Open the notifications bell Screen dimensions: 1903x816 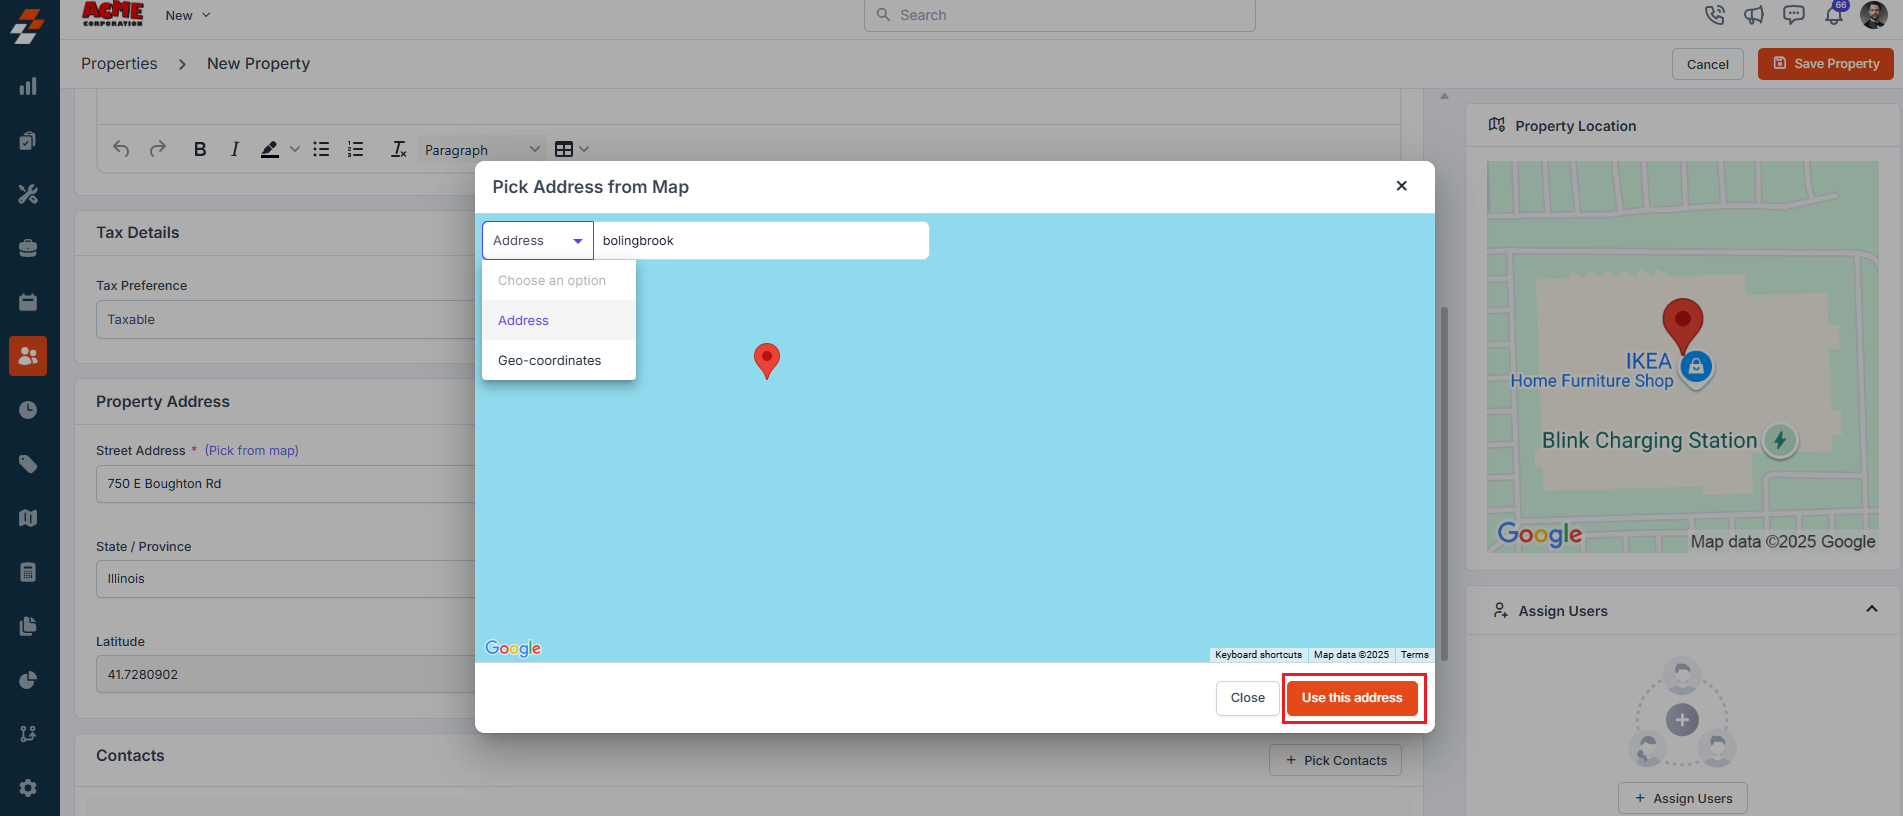(x=1834, y=15)
